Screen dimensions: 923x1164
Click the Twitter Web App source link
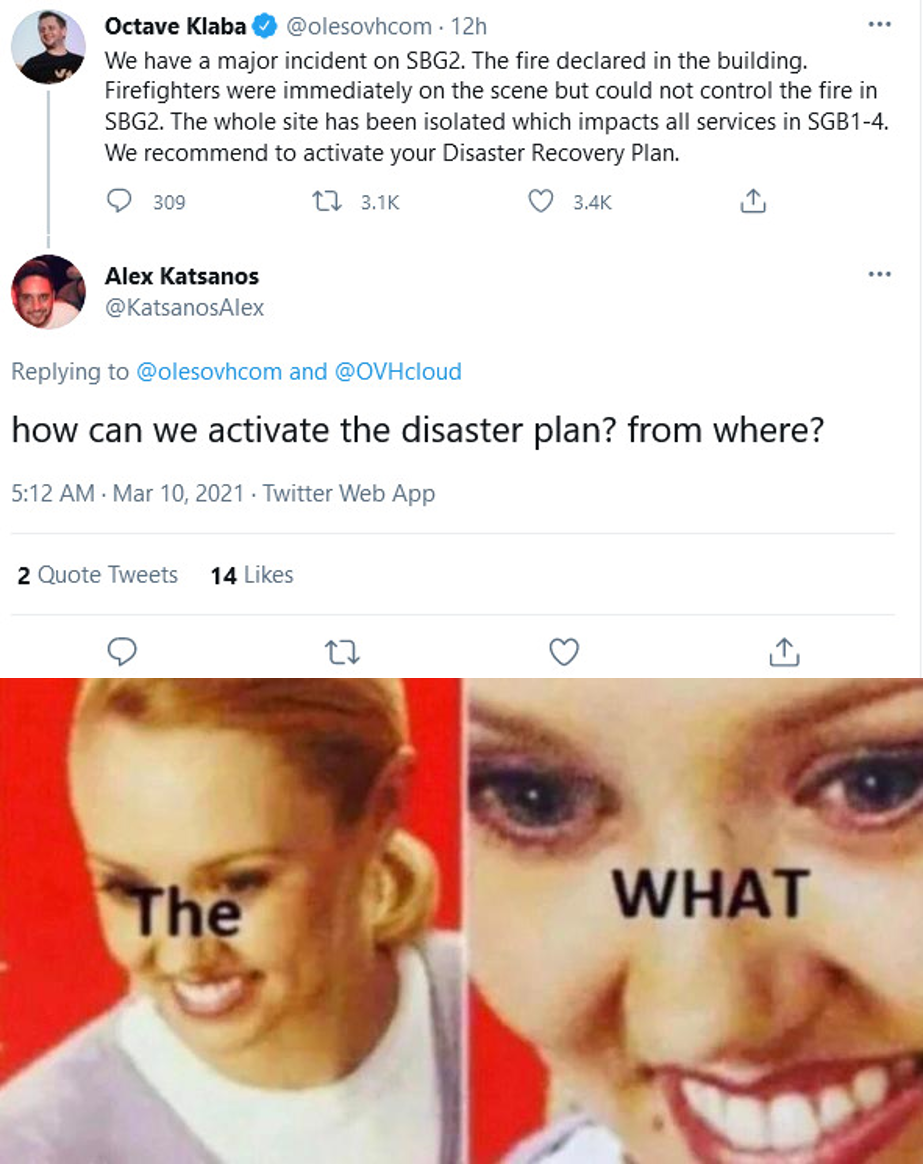[x=348, y=493]
